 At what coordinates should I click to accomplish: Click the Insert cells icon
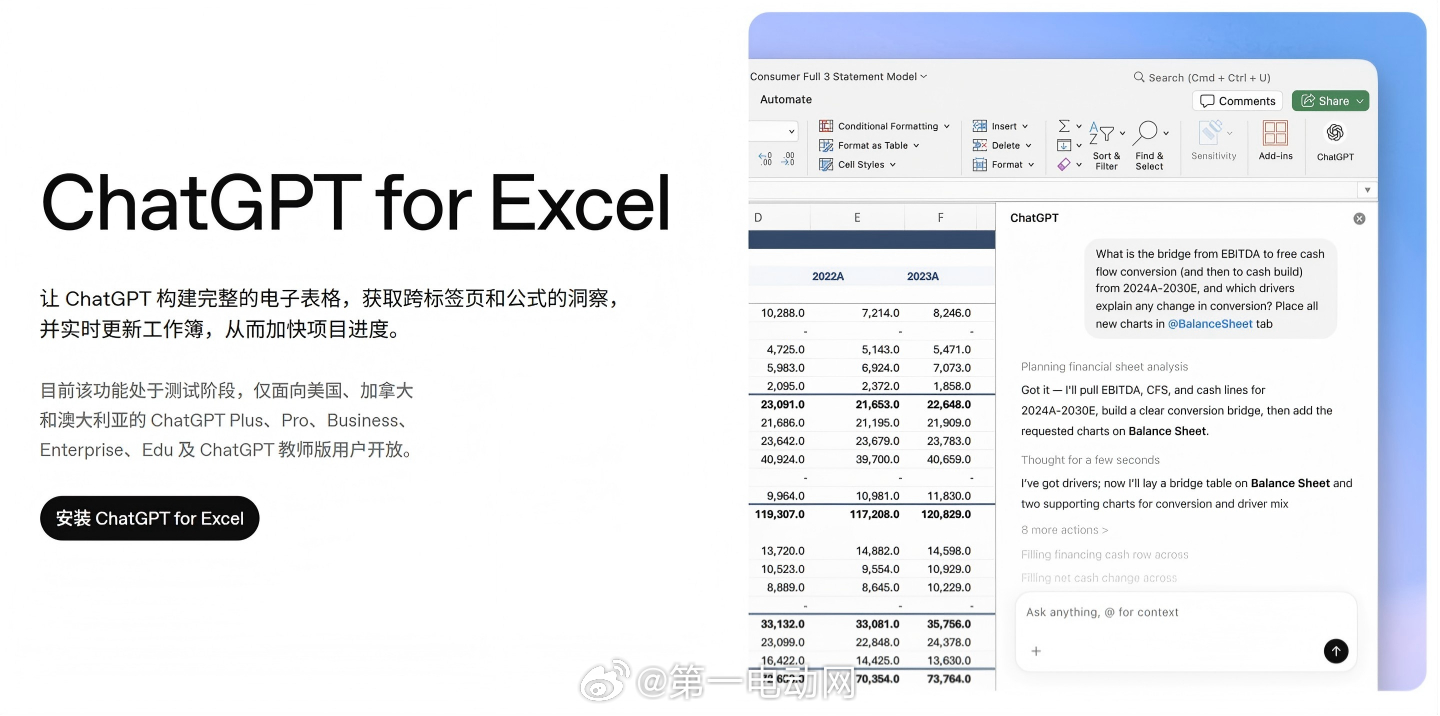click(980, 125)
